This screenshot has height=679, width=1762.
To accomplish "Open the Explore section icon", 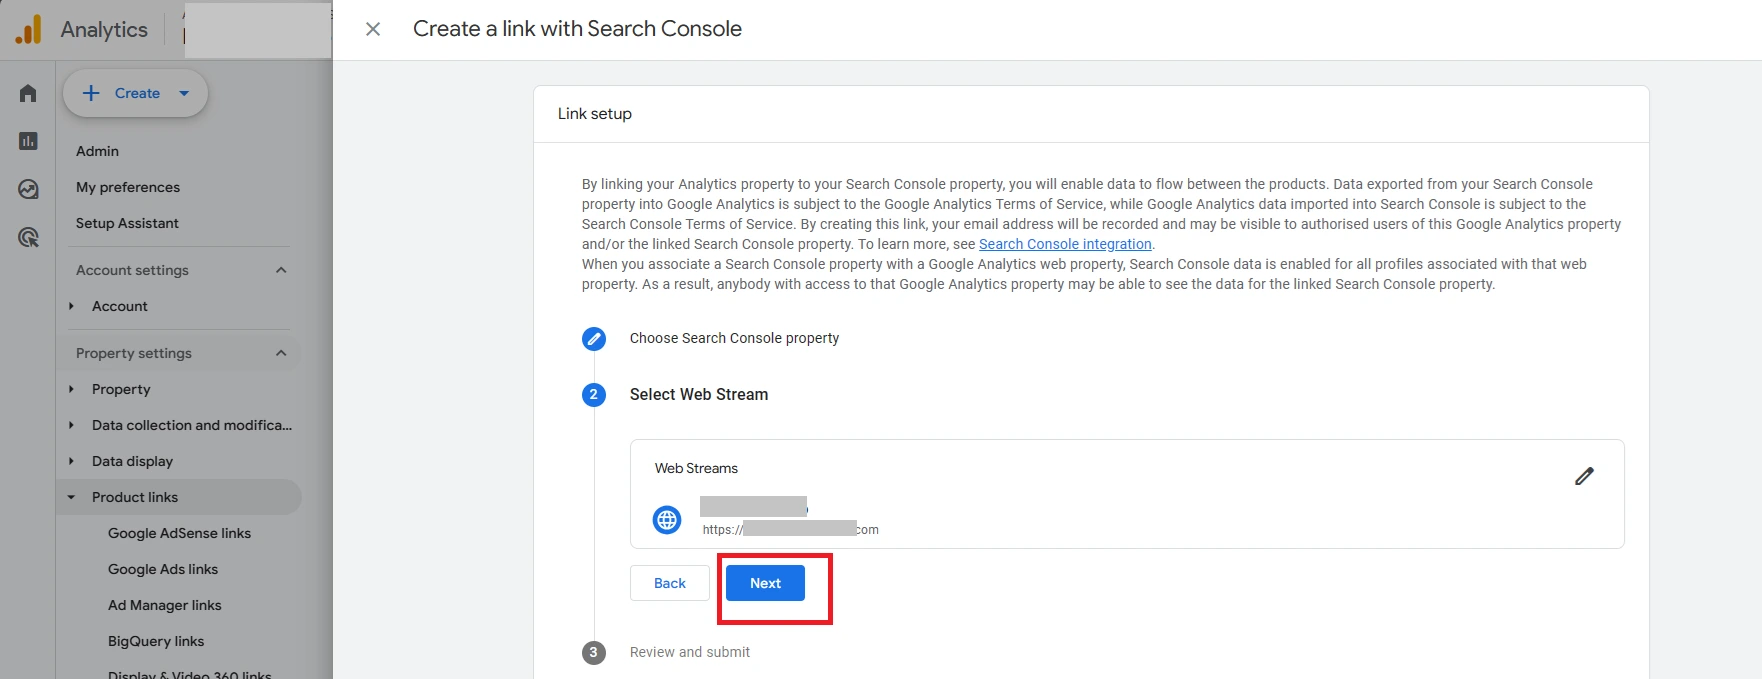I will pyautogui.click(x=27, y=188).
